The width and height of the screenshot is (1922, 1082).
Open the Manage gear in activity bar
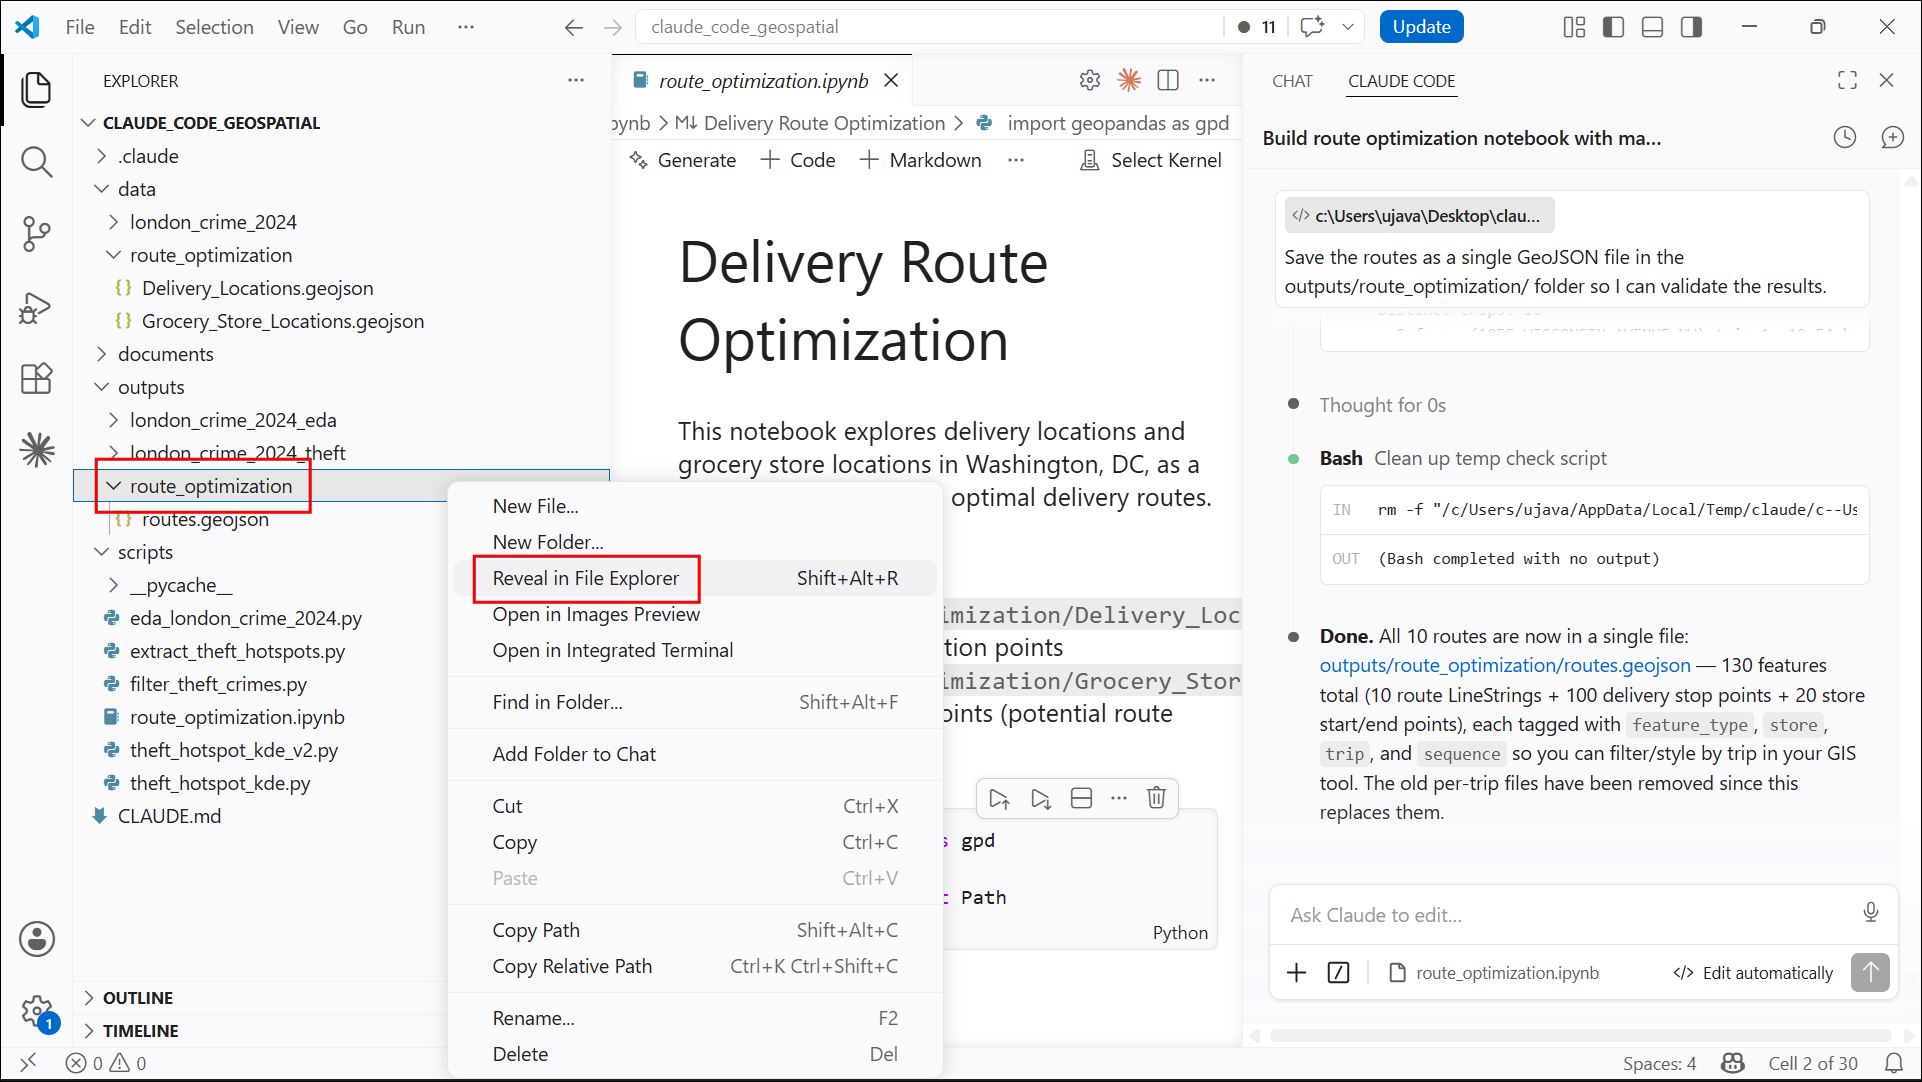[37, 1011]
